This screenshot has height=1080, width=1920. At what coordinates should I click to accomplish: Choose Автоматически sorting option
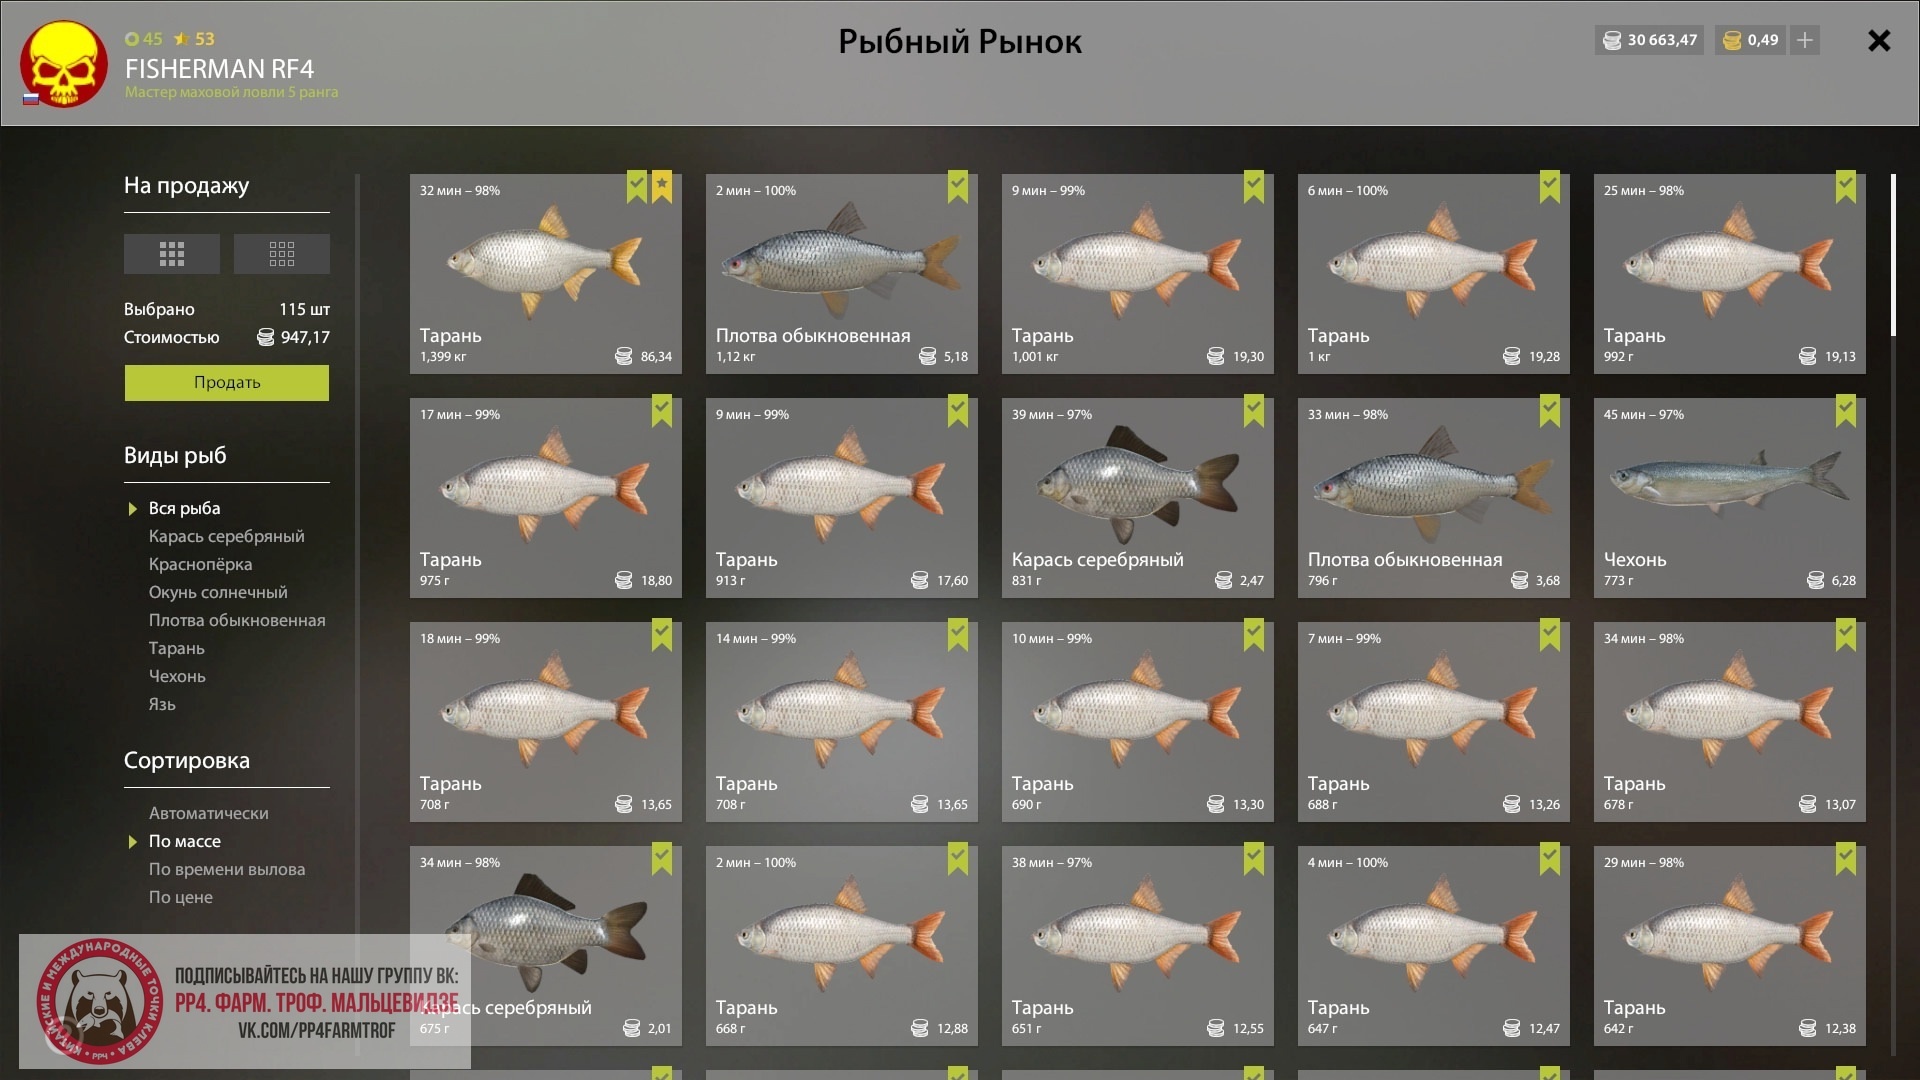point(209,813)
